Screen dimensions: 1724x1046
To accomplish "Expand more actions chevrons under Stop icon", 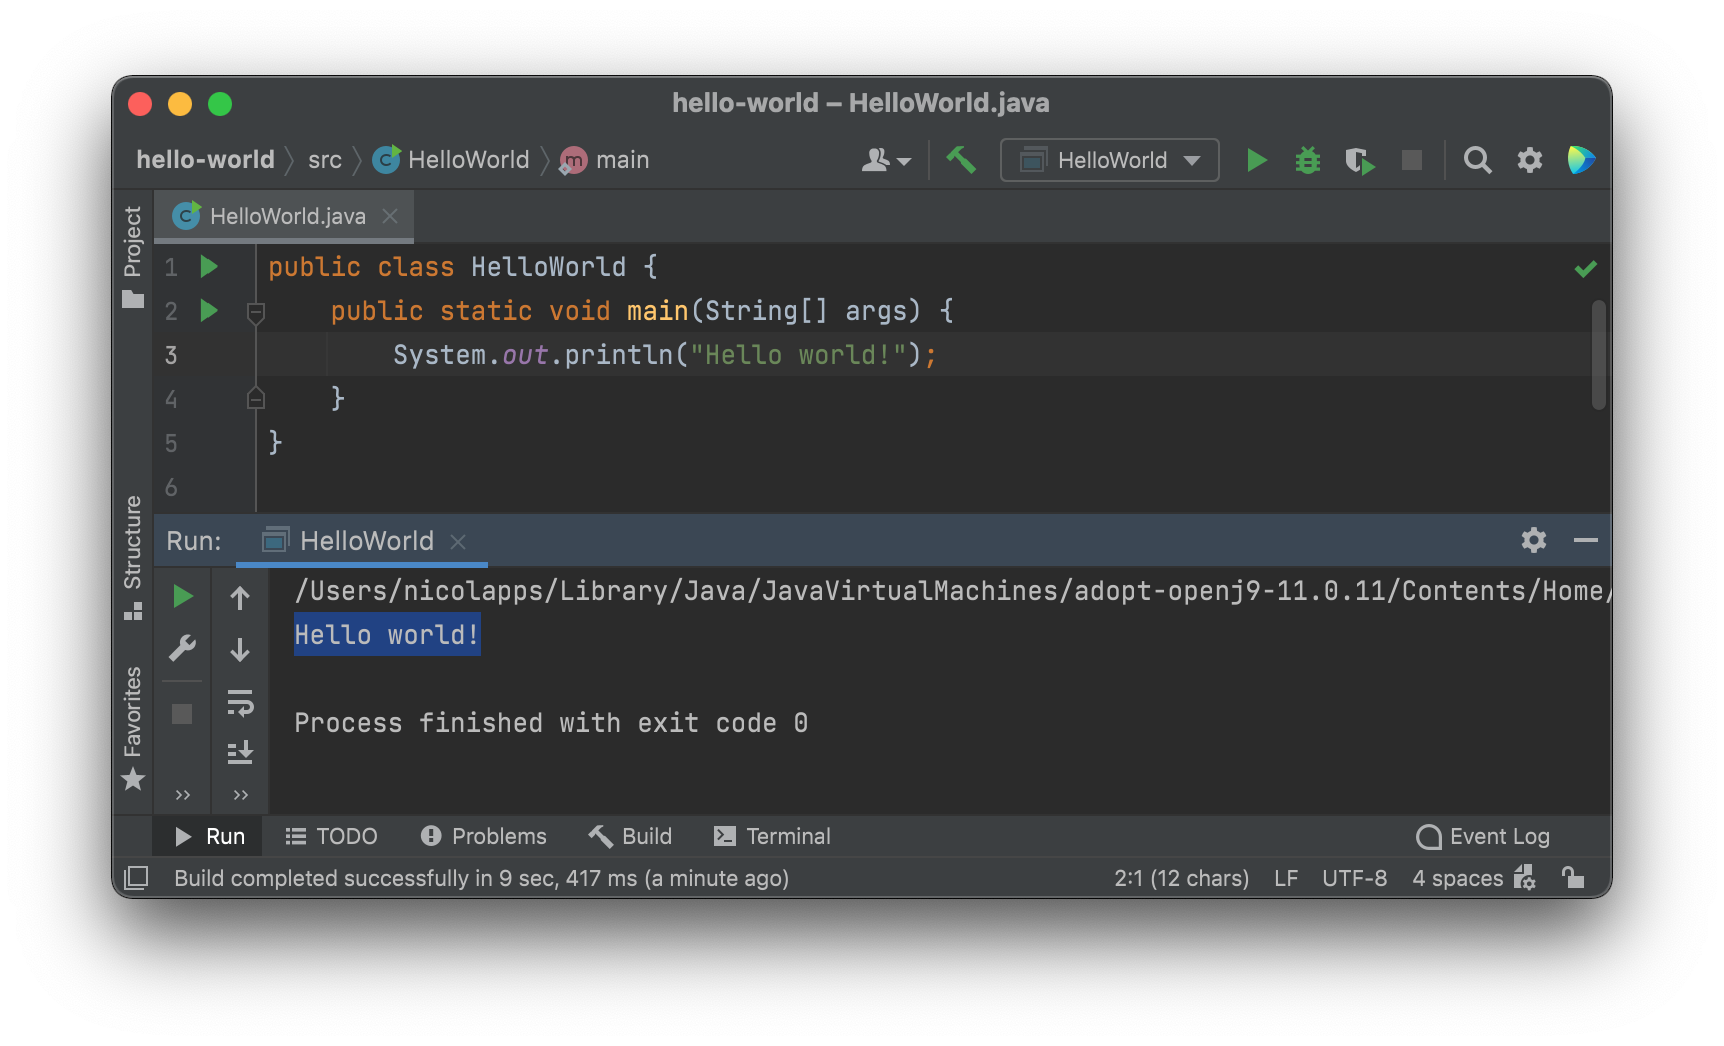I will pos(183,795).
